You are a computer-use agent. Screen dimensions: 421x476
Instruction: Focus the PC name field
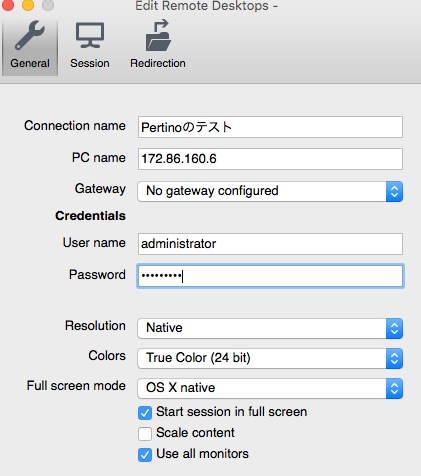click(x=270, y=159)
